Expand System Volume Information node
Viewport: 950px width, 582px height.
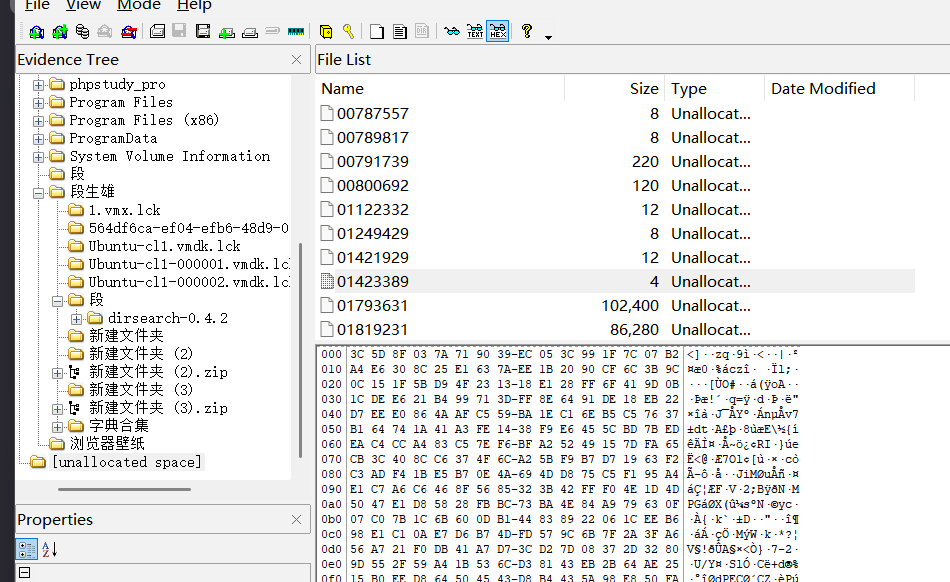[x=38, y=157]
